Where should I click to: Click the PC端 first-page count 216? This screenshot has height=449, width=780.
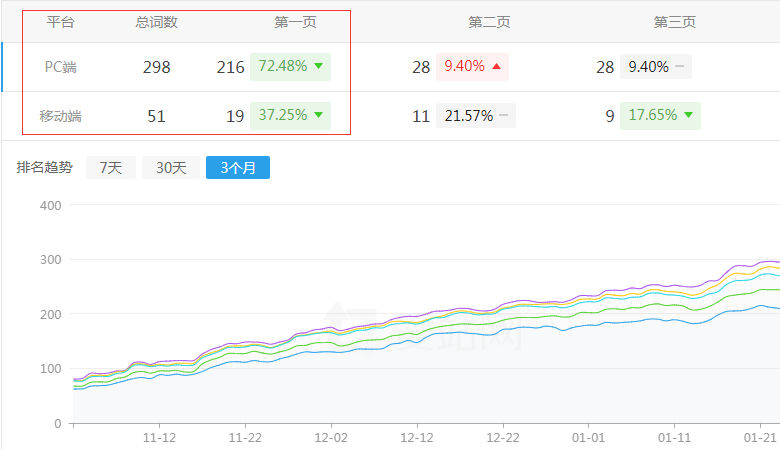pos(230,67)
